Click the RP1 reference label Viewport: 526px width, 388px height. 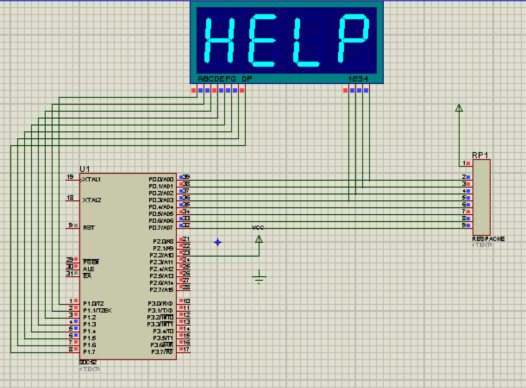(480, 155)
